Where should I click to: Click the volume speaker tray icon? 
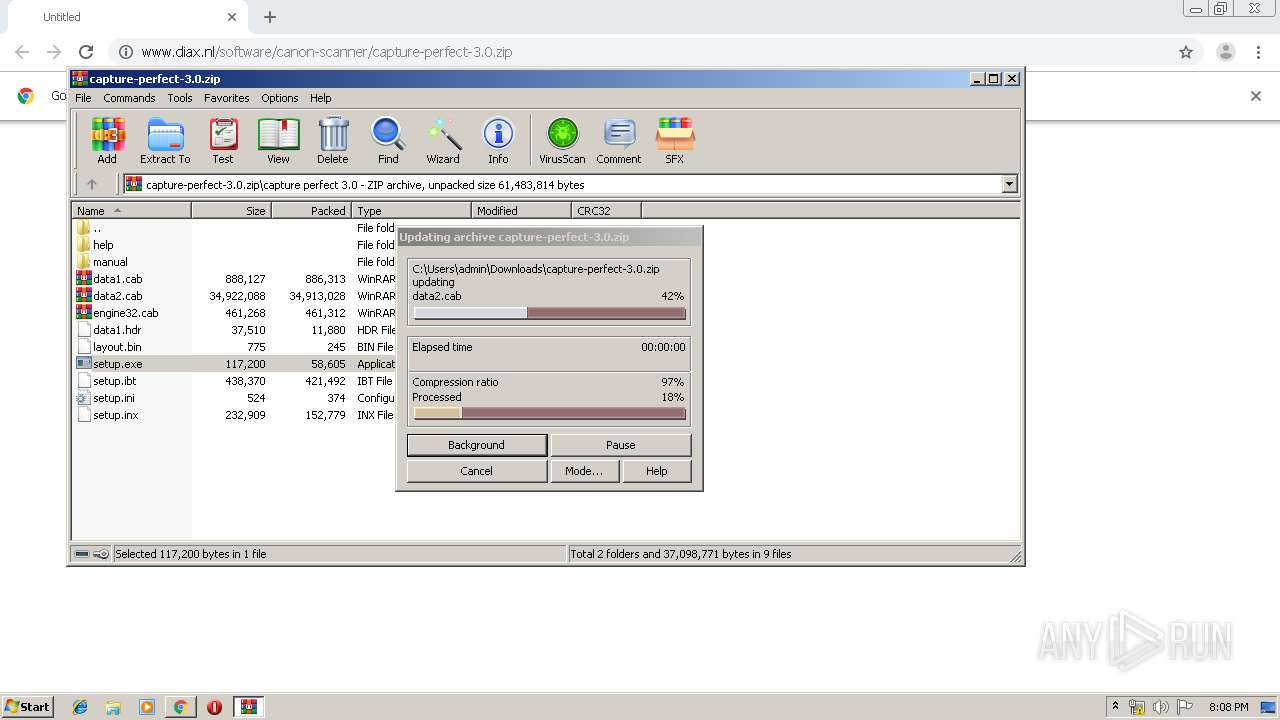1161,707
